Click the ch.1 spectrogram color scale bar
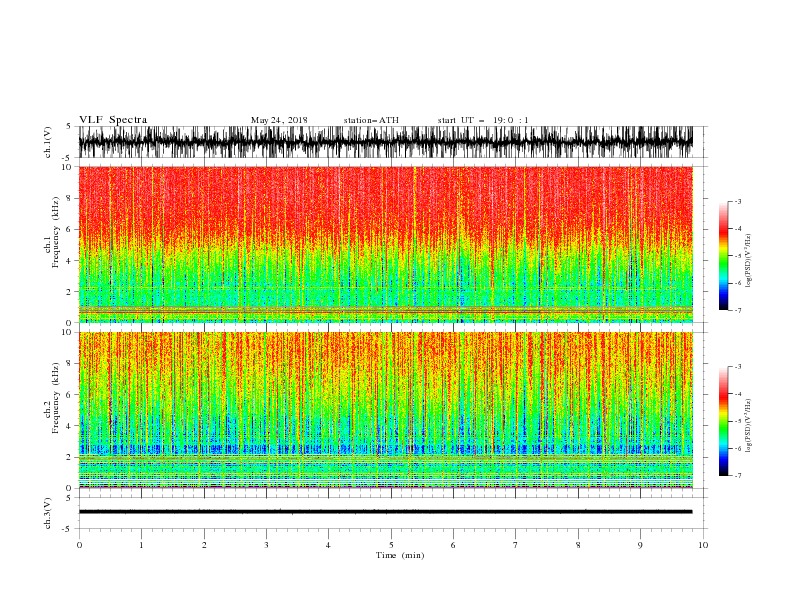 click(x=723, y=256)
